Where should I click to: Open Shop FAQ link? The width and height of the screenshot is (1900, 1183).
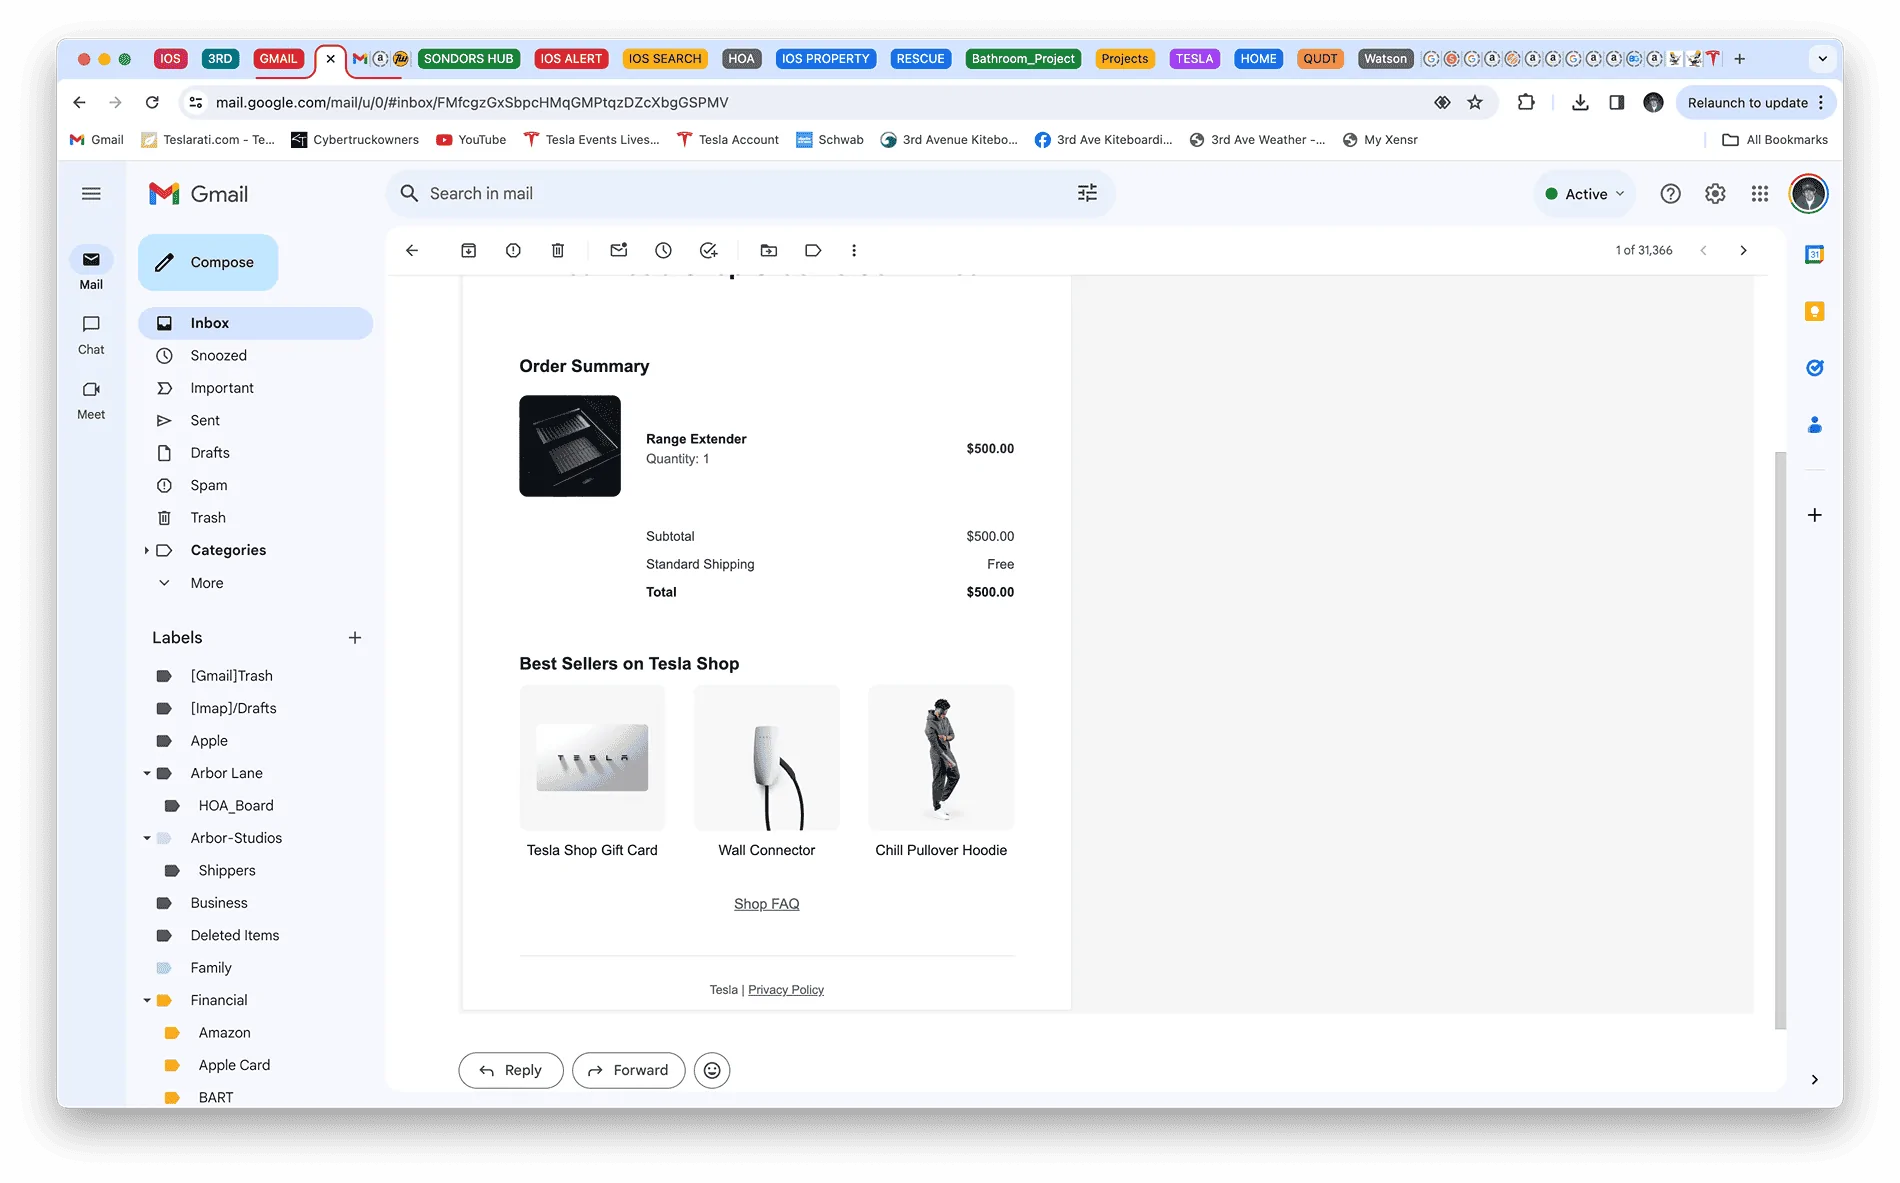(766, 904)
